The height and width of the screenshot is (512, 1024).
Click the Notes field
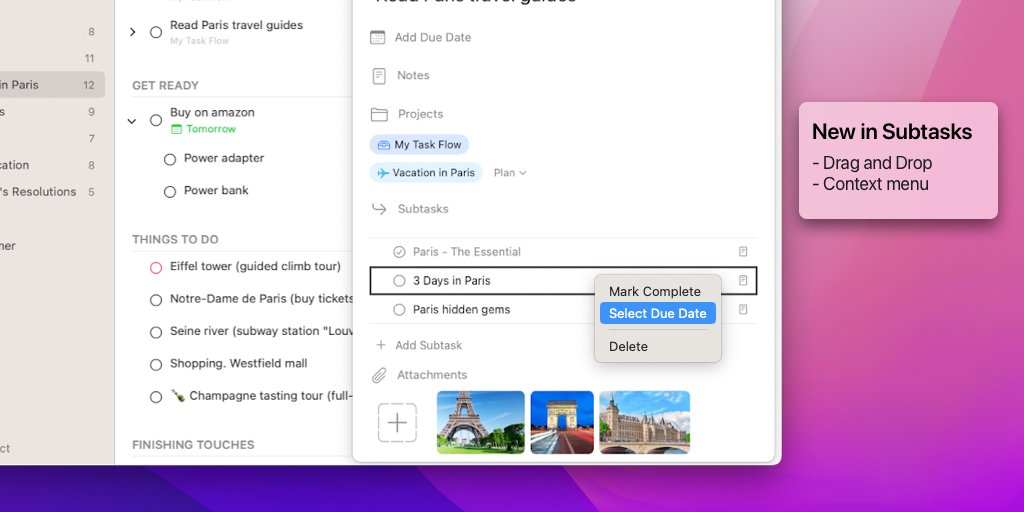tap(413, 76)
